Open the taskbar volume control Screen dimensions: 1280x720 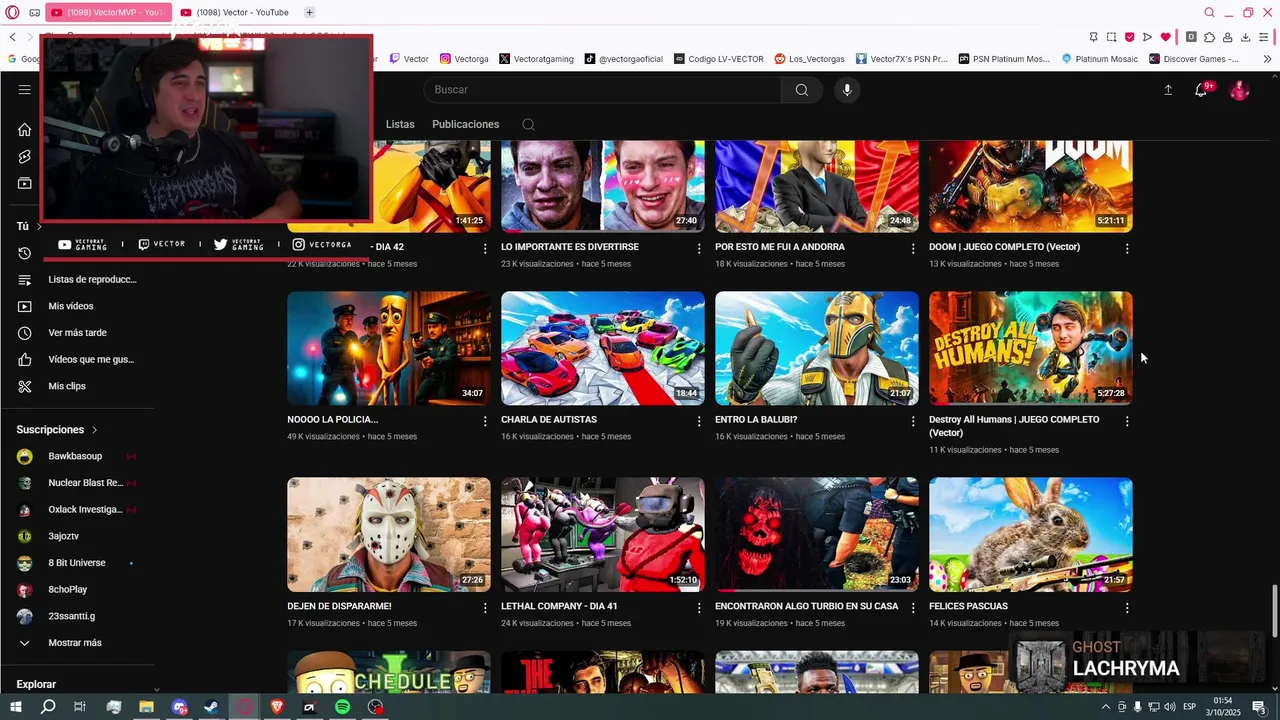[1172, 707]
